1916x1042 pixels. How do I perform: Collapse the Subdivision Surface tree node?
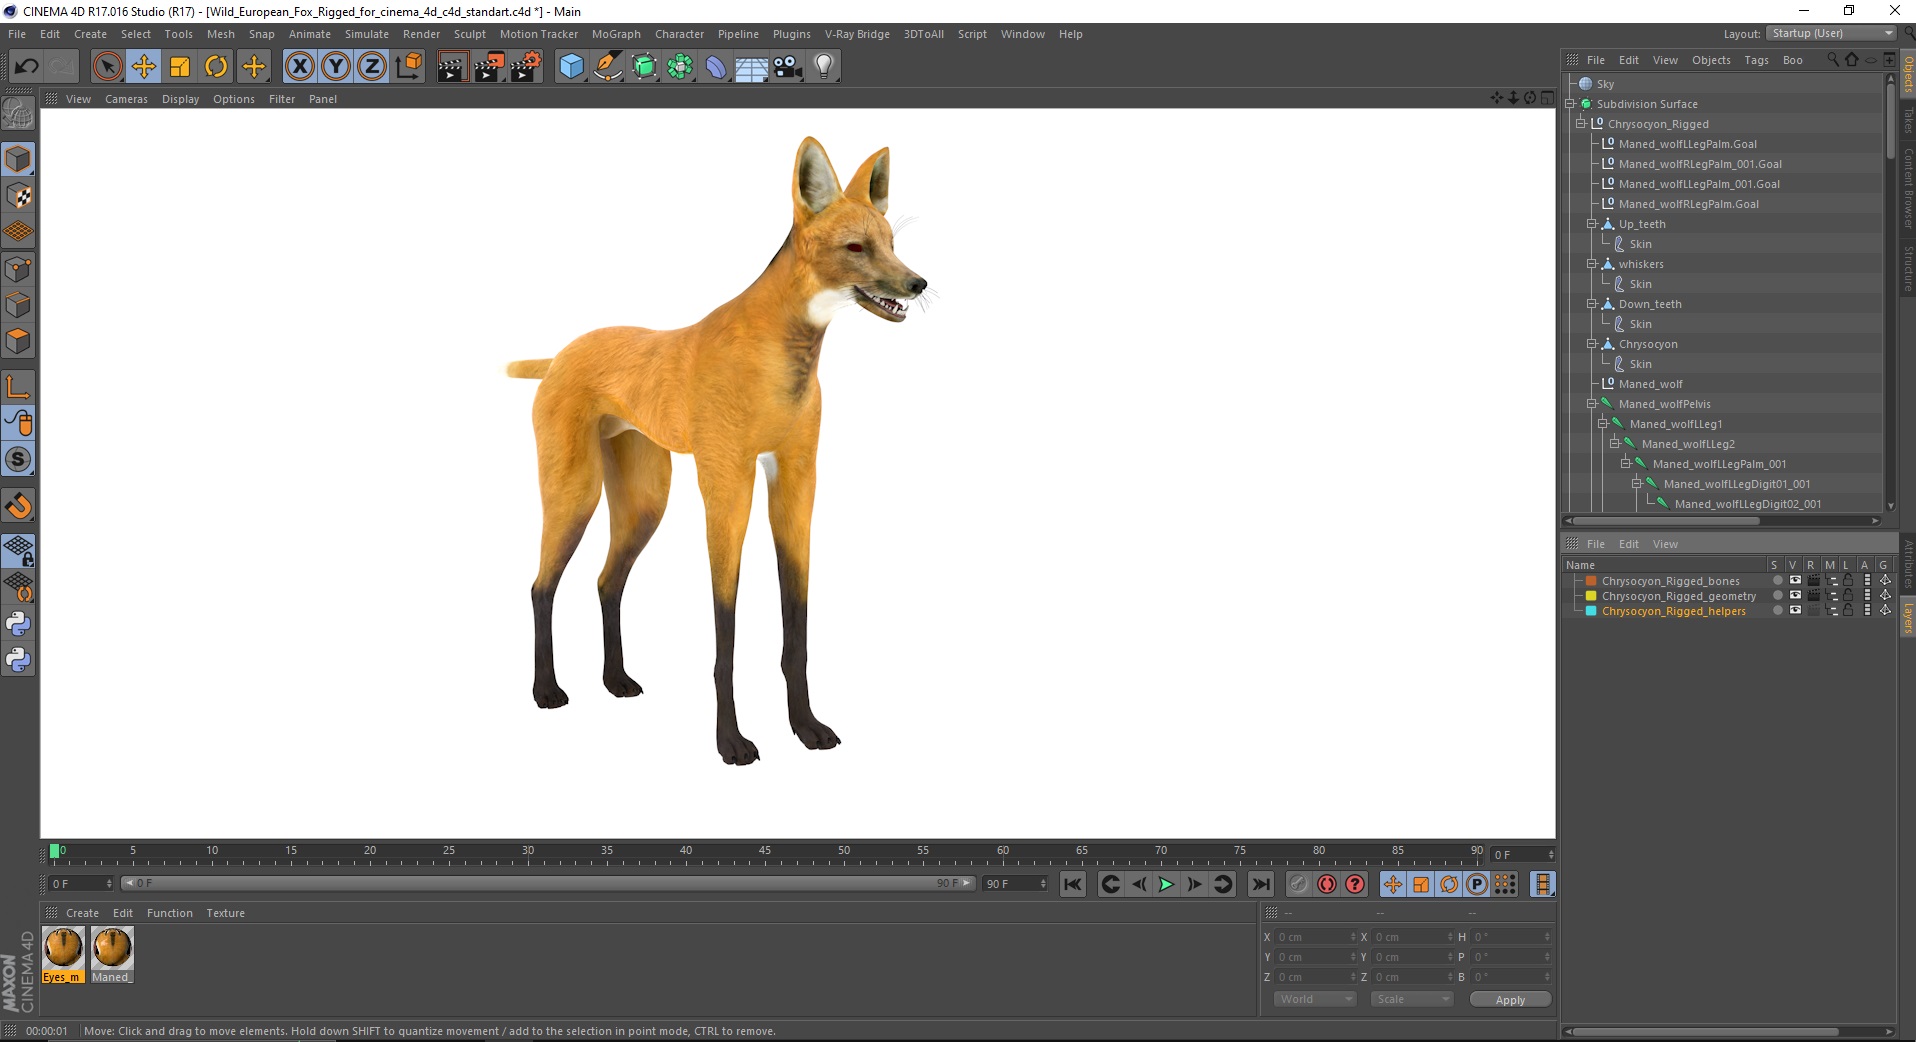point(1570,104)
